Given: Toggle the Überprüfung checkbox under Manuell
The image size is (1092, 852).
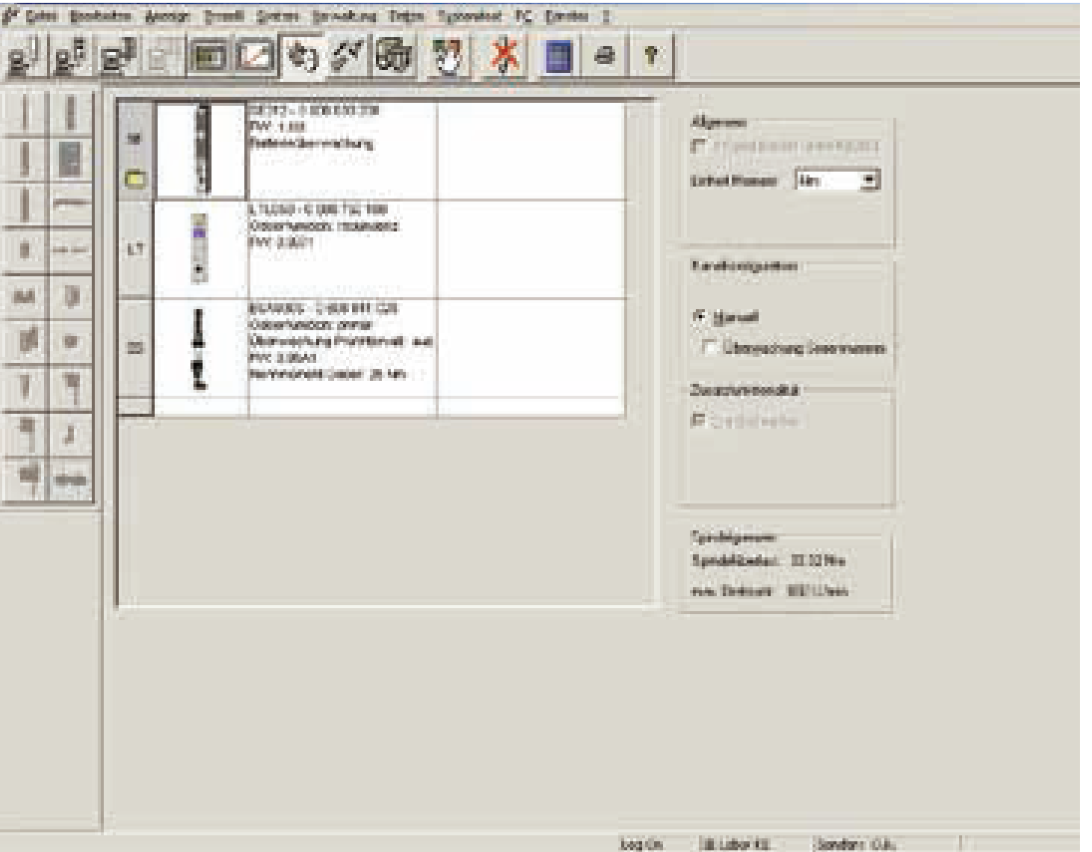Looking at the screenshot, I should point(710,348).
